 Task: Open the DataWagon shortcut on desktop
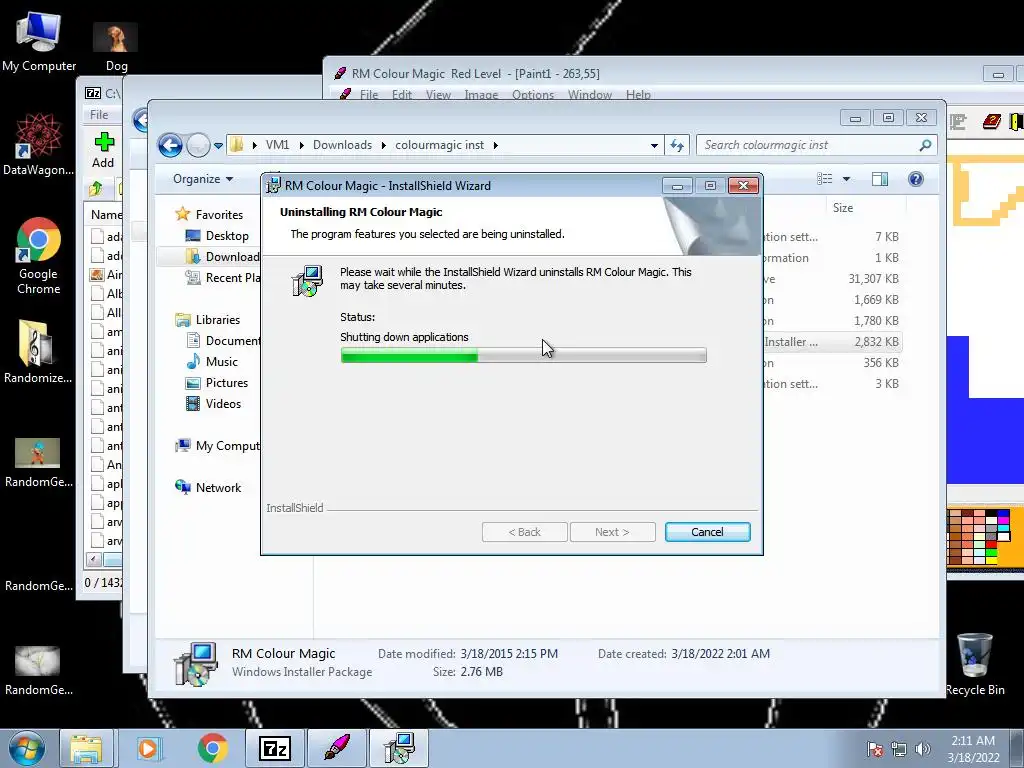coord(38,144)
